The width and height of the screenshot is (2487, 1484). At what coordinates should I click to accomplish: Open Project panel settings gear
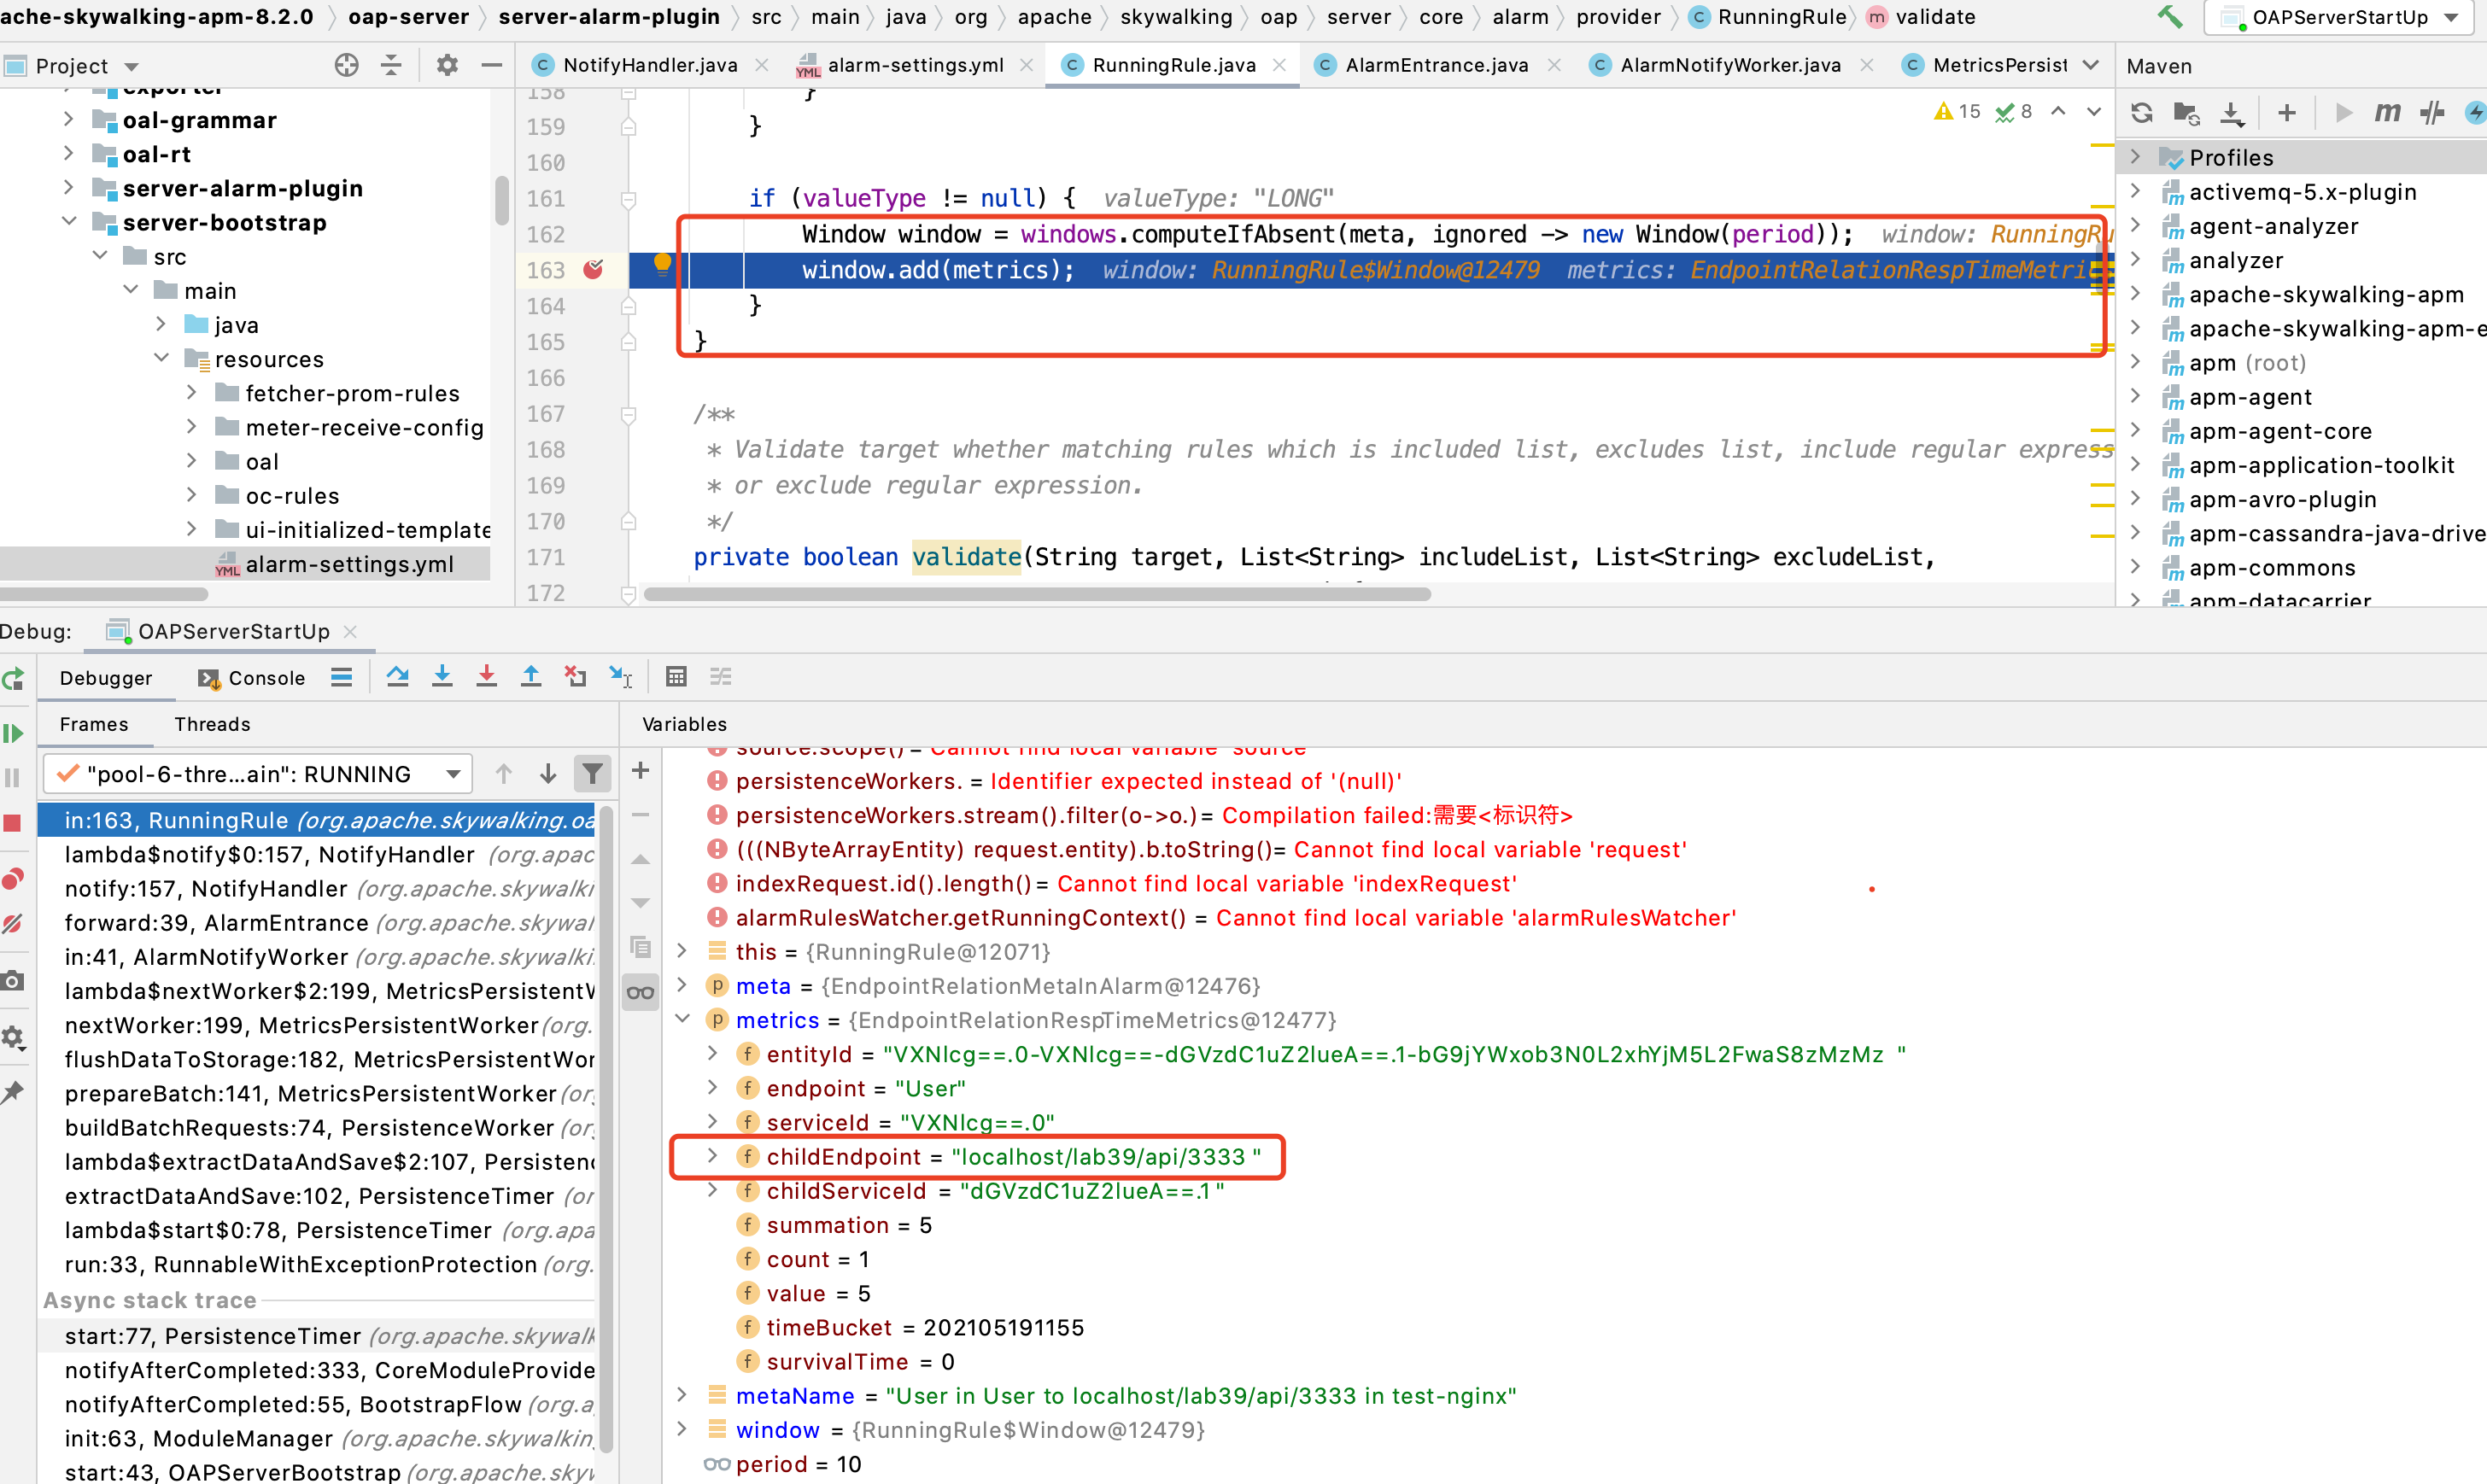pos(447,64)
